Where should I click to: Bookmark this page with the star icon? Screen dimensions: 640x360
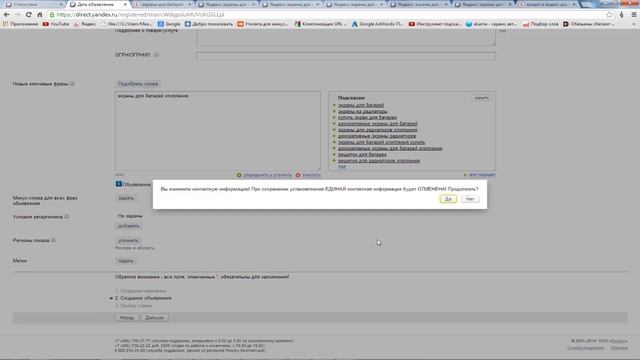tap(609, 15)
